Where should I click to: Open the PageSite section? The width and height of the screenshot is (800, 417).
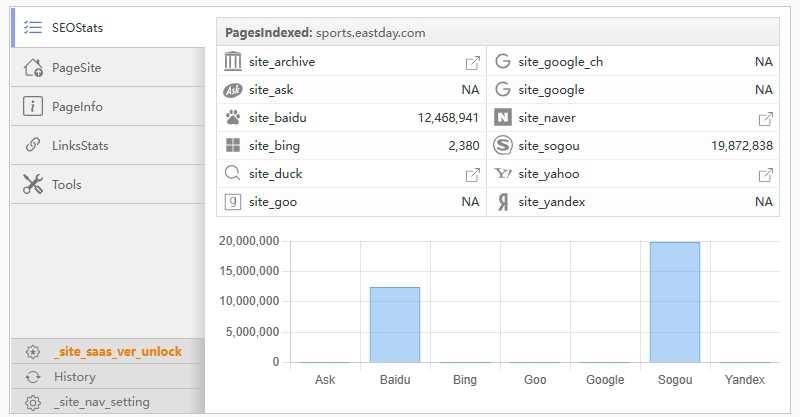(x=108, y=67)
